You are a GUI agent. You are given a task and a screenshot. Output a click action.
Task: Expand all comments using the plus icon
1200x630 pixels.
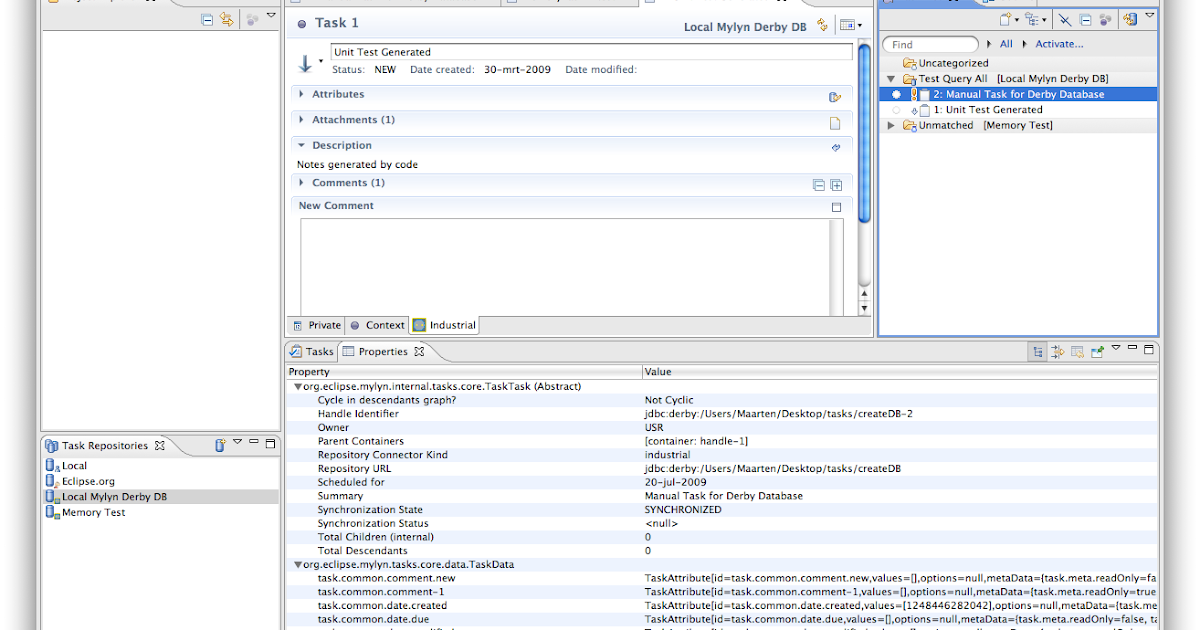pyautogui.click(x=836, y=185)
